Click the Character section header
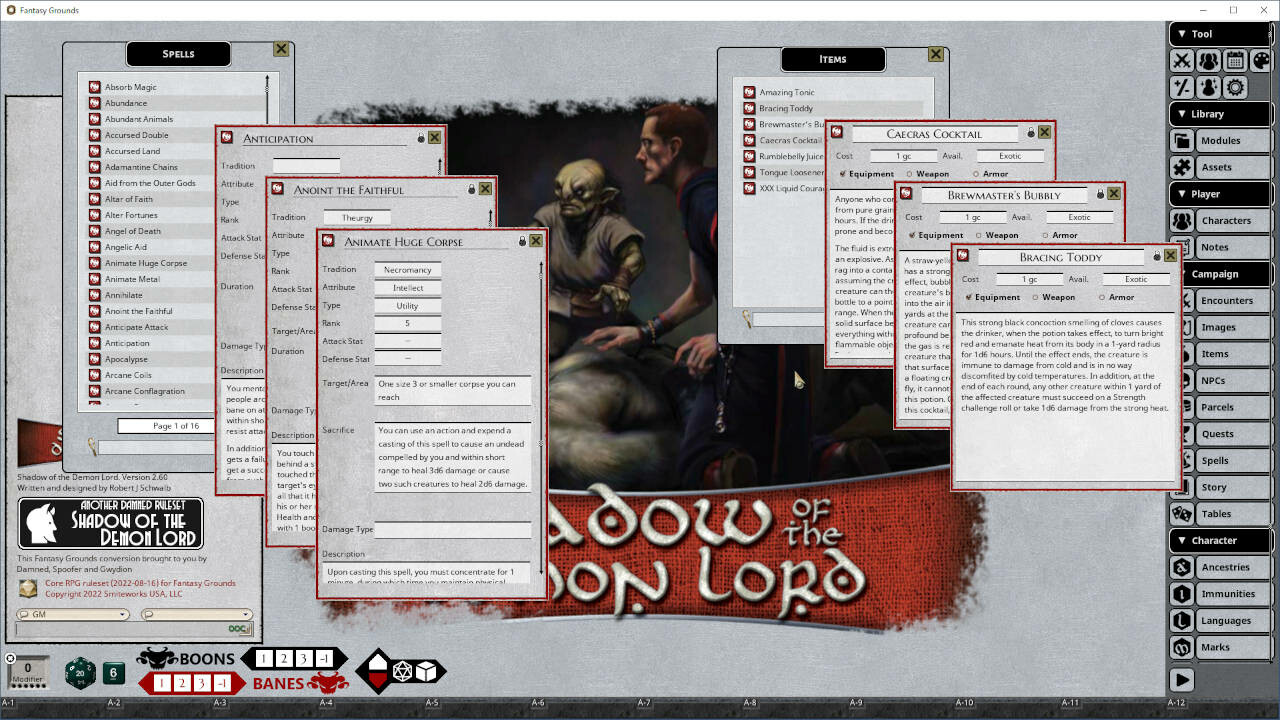The image size is (1280, 720). [1215, 540]
